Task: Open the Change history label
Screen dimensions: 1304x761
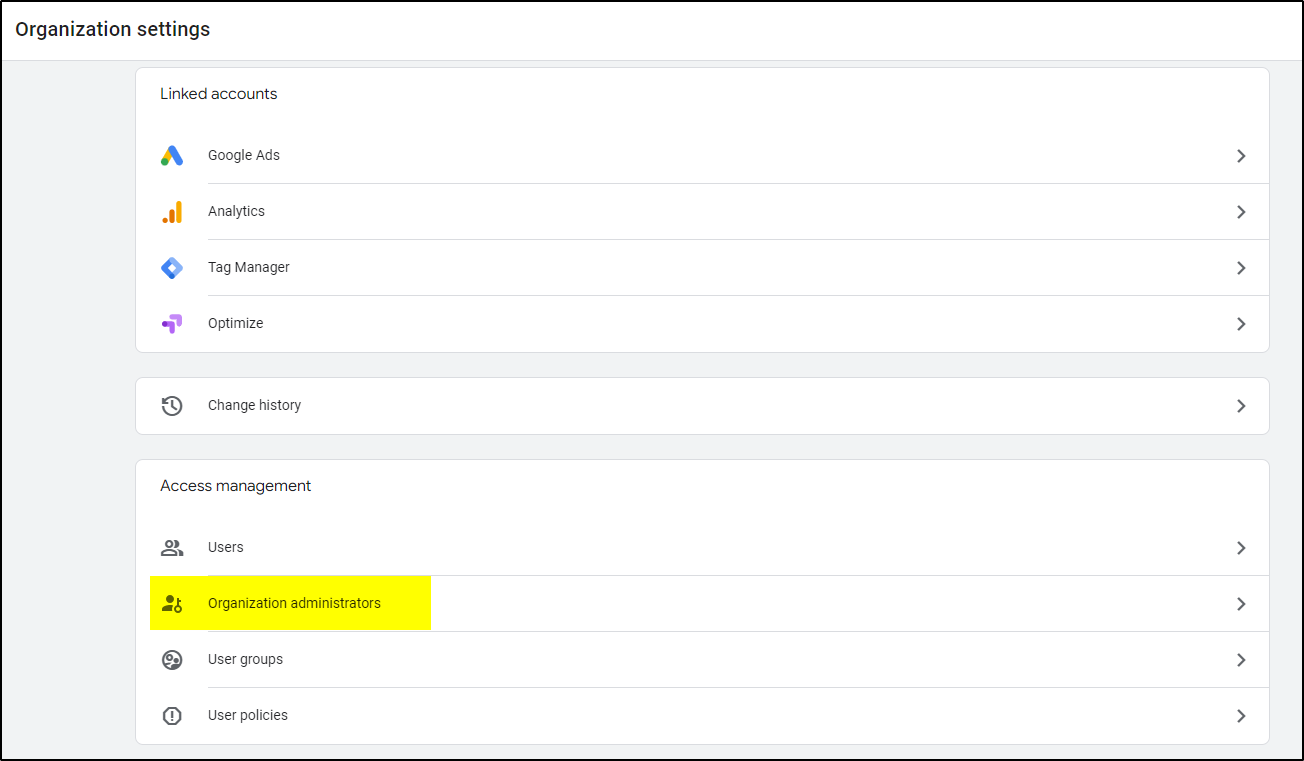Action: pyautogui.click(x=254, y=406)
